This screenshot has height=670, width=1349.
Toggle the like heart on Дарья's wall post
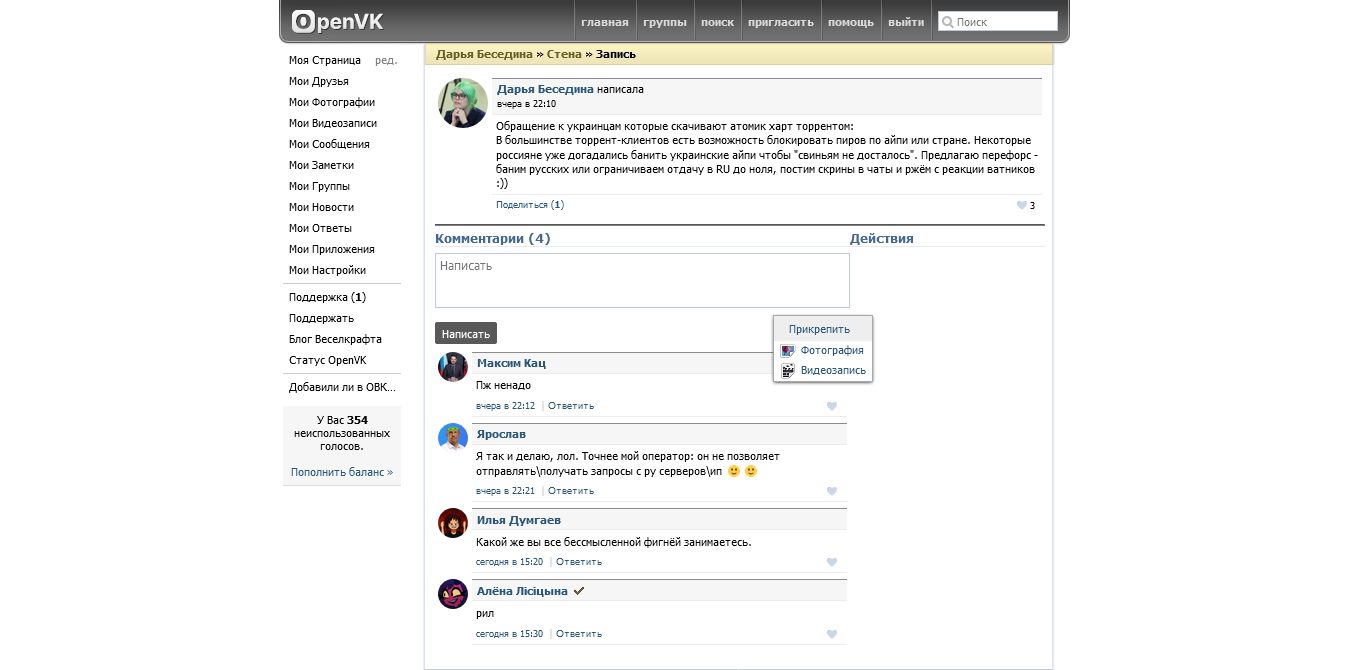1023,205
